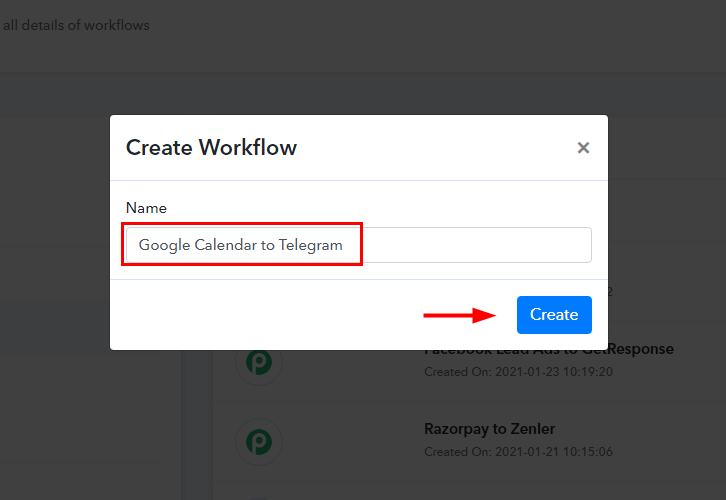The height and width of the screenshot is (500, 726).
Task: Select 'Created On: 2021-01-23 10:19:20' text
Action: [x=519, y=372]
